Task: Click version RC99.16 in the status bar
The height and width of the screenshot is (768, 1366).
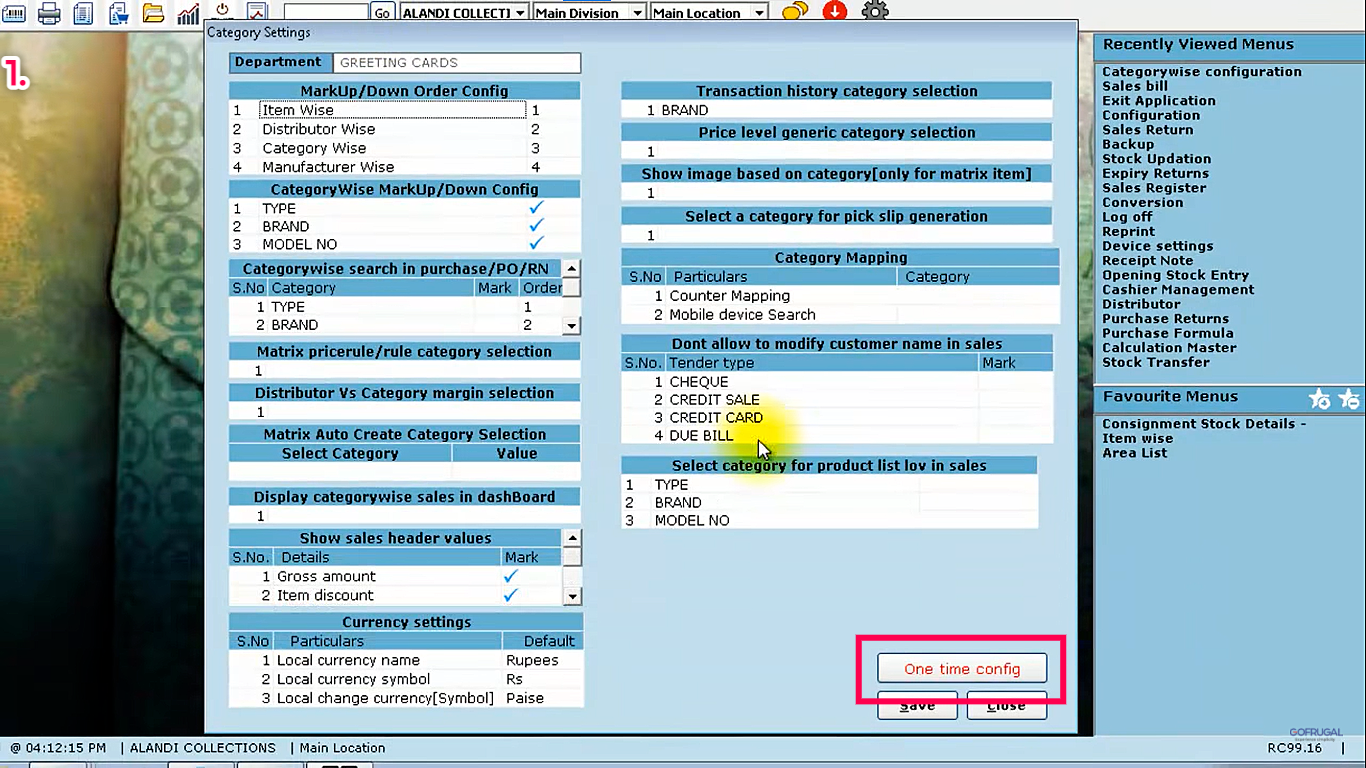Action: [x=1294, y=748]
